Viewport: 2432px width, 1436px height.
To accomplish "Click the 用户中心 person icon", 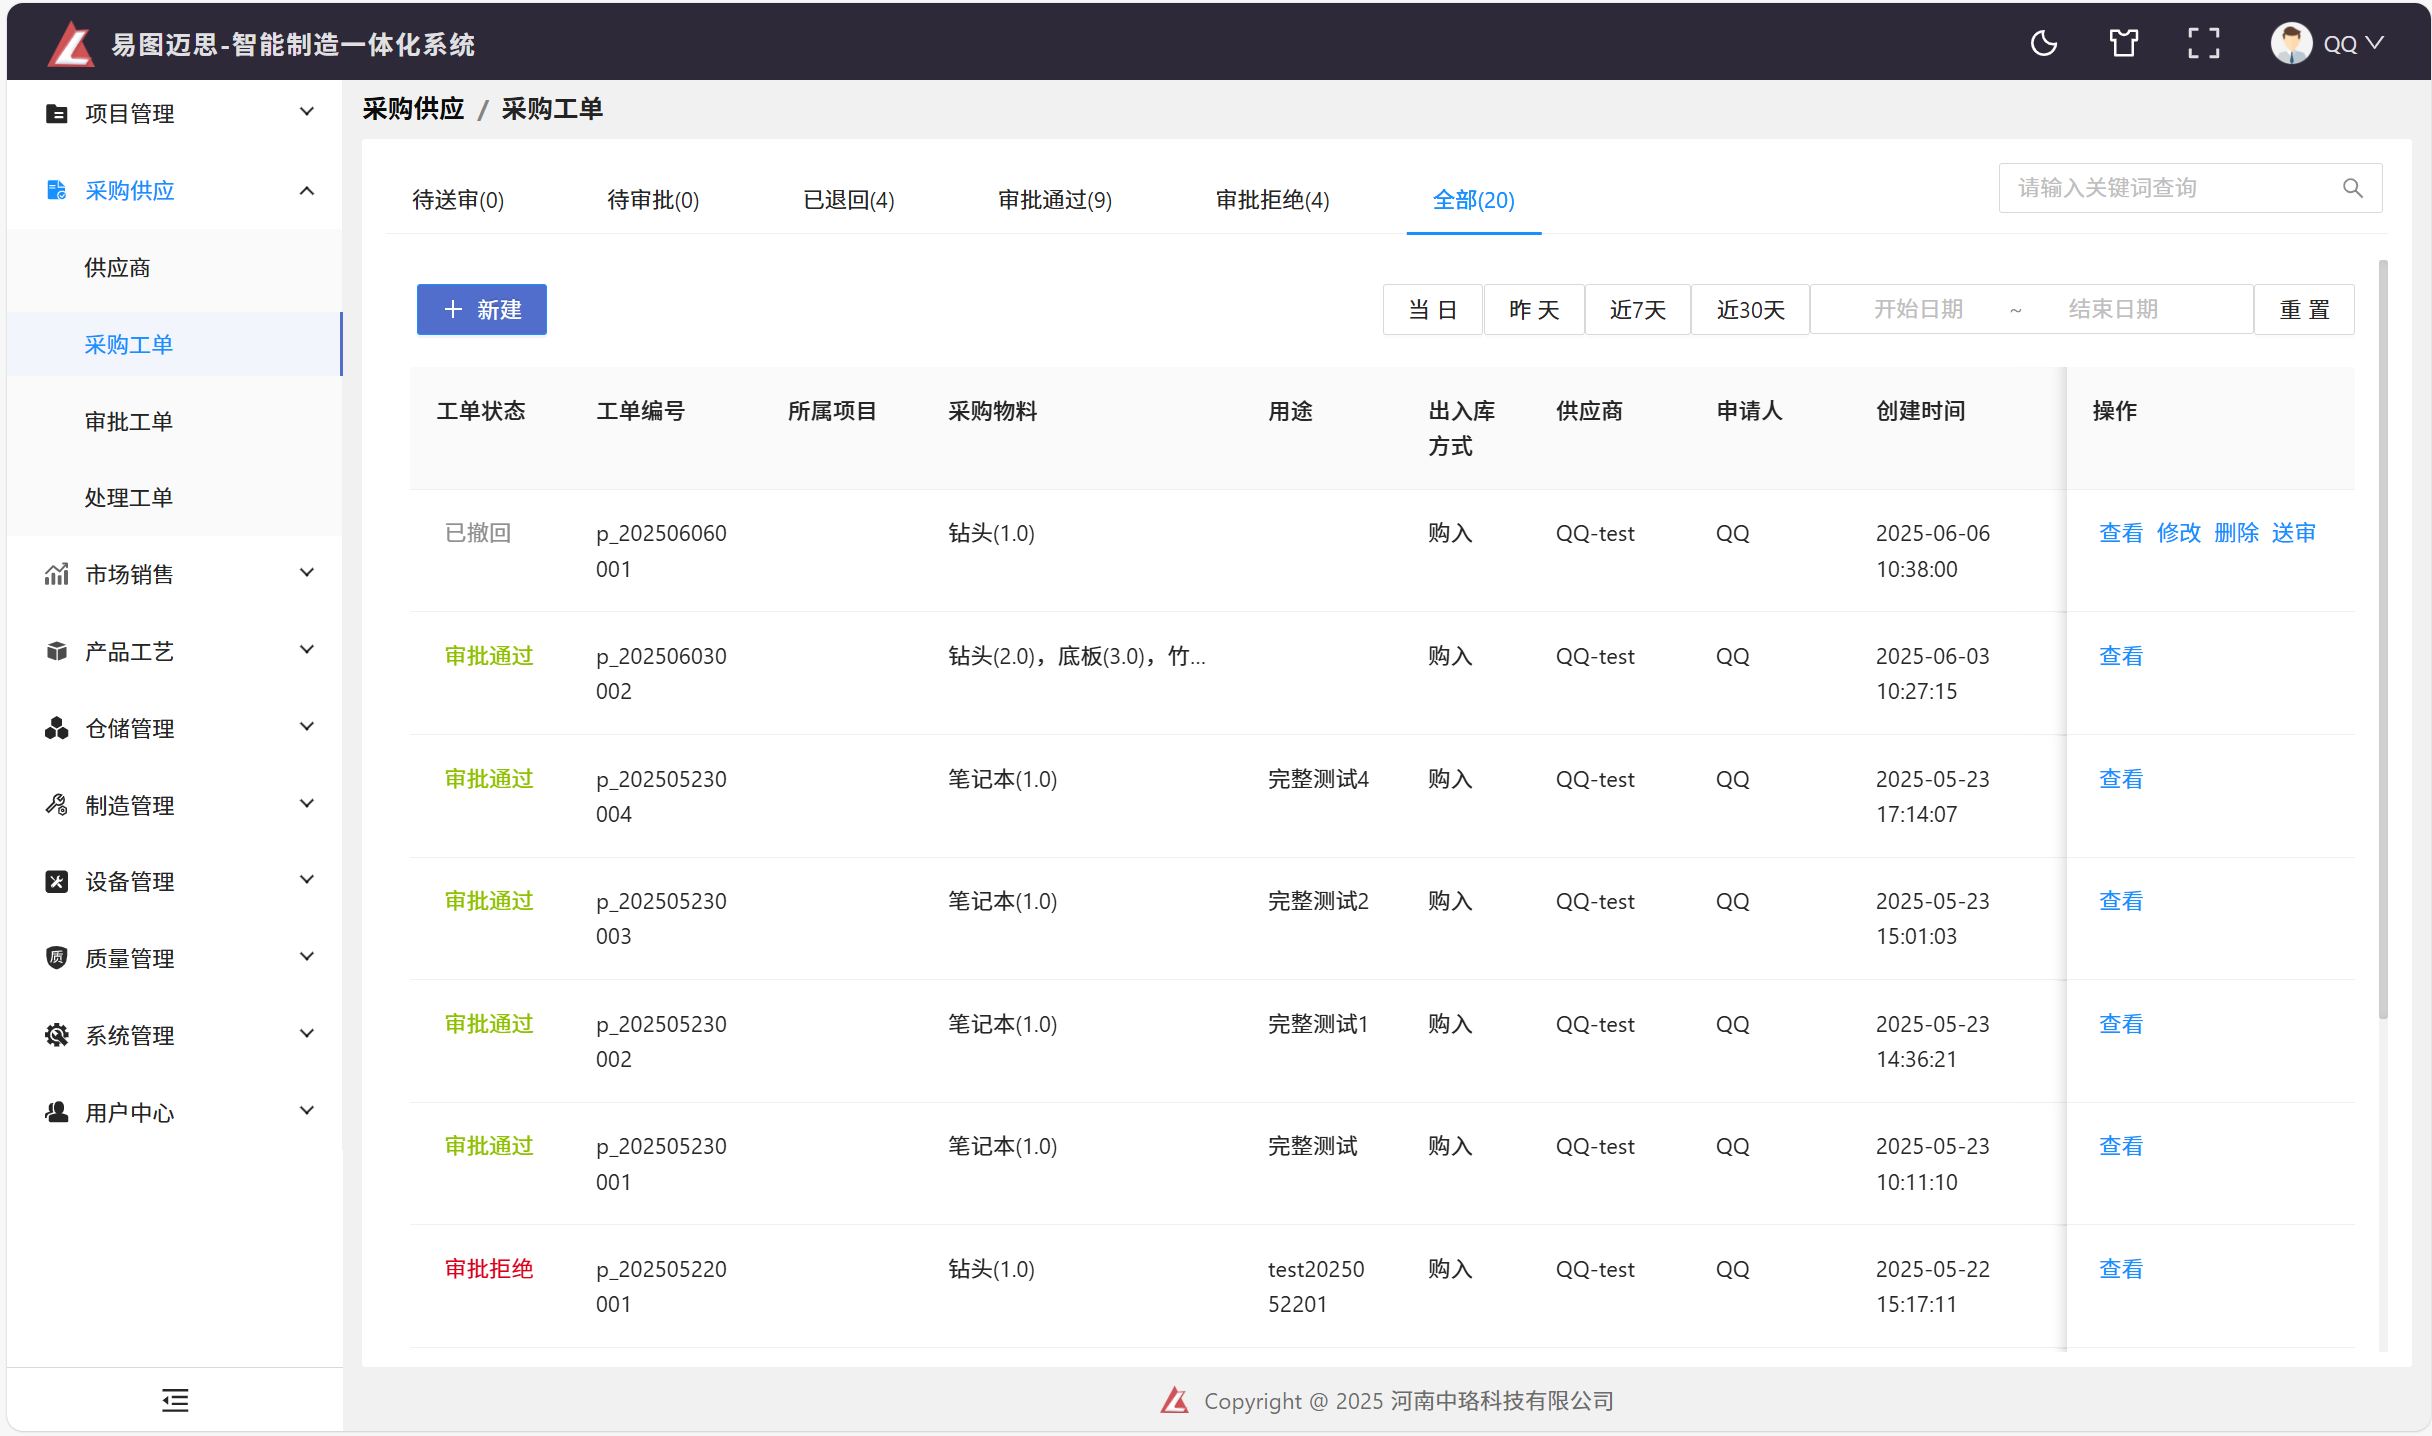I will point(57,1112).
